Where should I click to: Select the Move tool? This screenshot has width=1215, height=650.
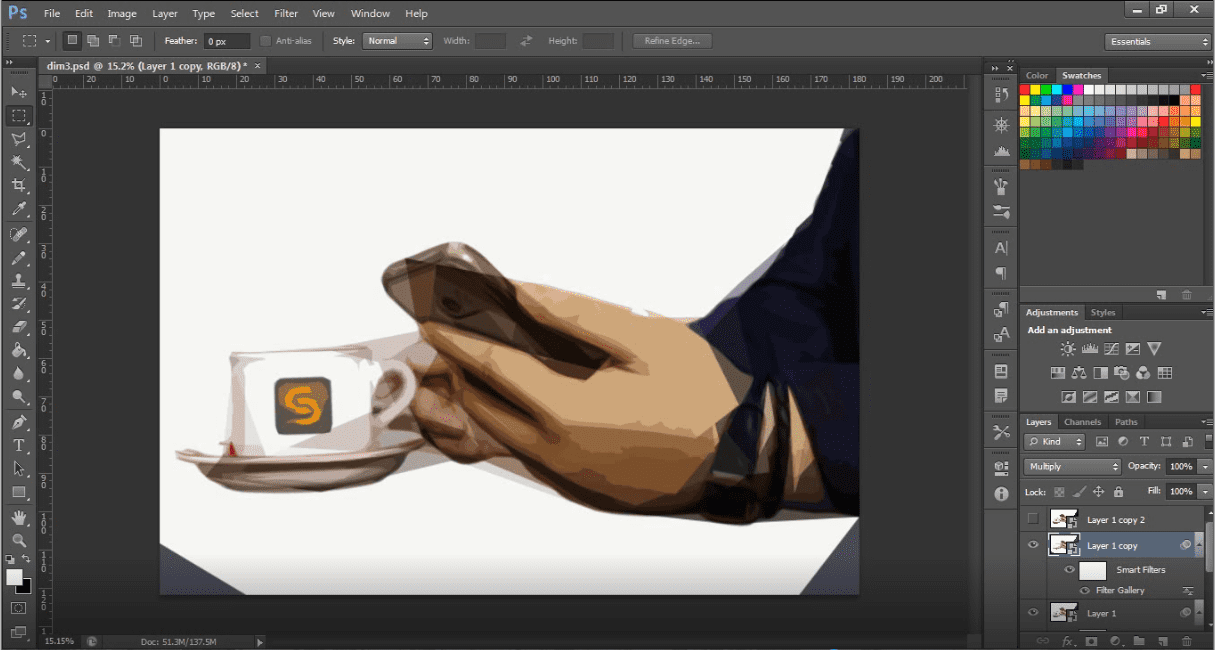[18, 92]
